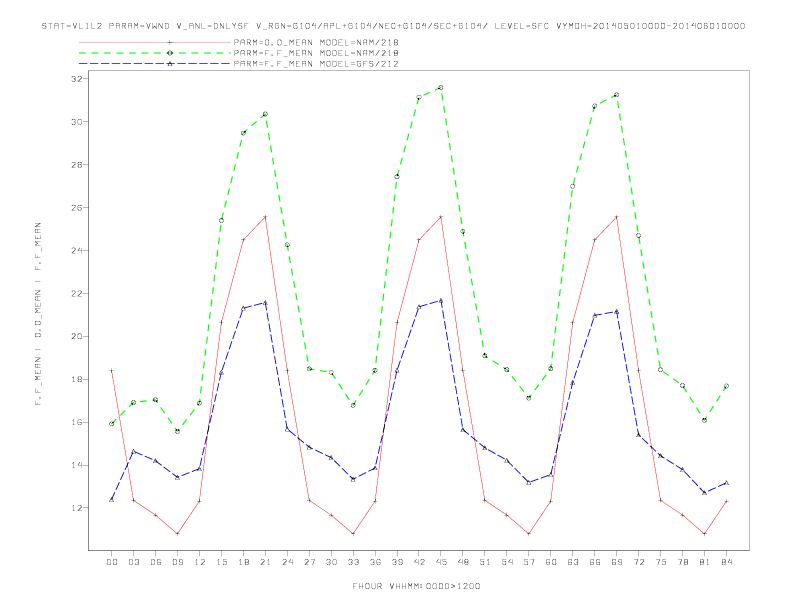Click x-axis tick label 27
This screenshot has width=792, height=612.
click(x=309, y=562)
